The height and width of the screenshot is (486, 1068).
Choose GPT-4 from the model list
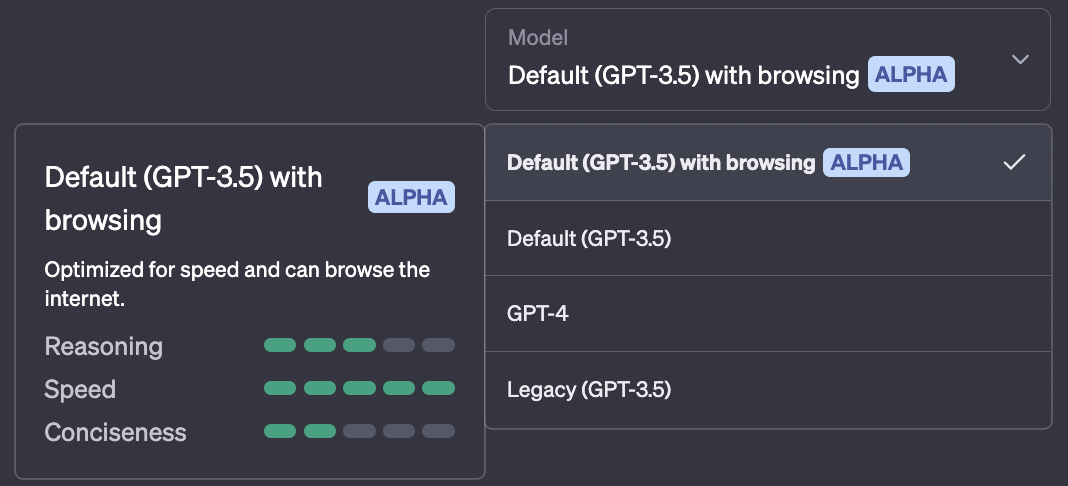click(x=538, y=314)
